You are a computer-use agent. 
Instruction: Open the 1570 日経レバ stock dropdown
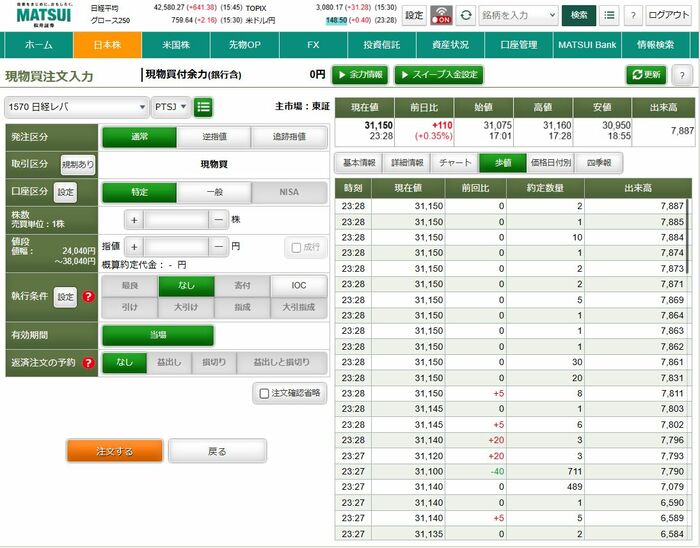[x=77, y=107]
